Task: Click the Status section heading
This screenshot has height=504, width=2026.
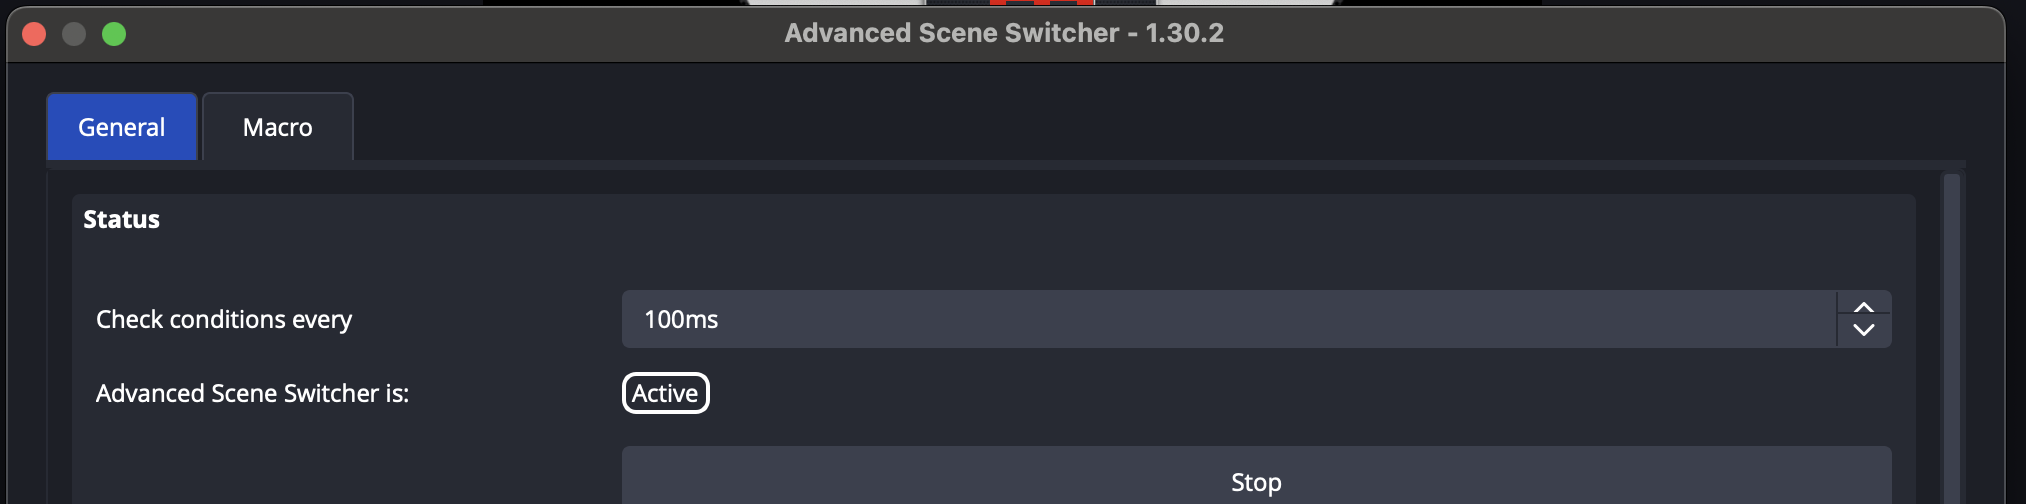Action: [x=121, y=220]
